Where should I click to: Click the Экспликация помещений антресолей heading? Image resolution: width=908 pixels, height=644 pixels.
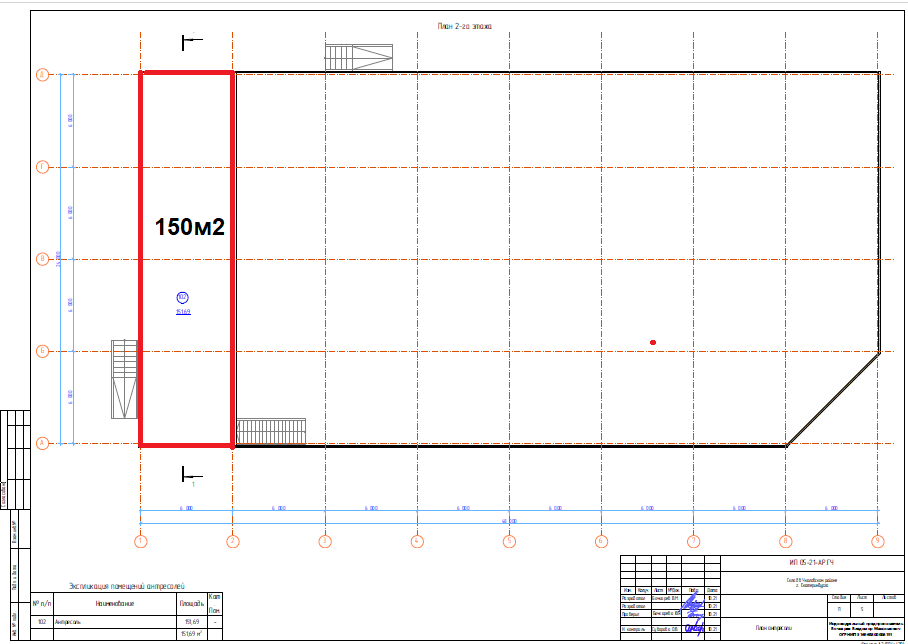[126, 586]
